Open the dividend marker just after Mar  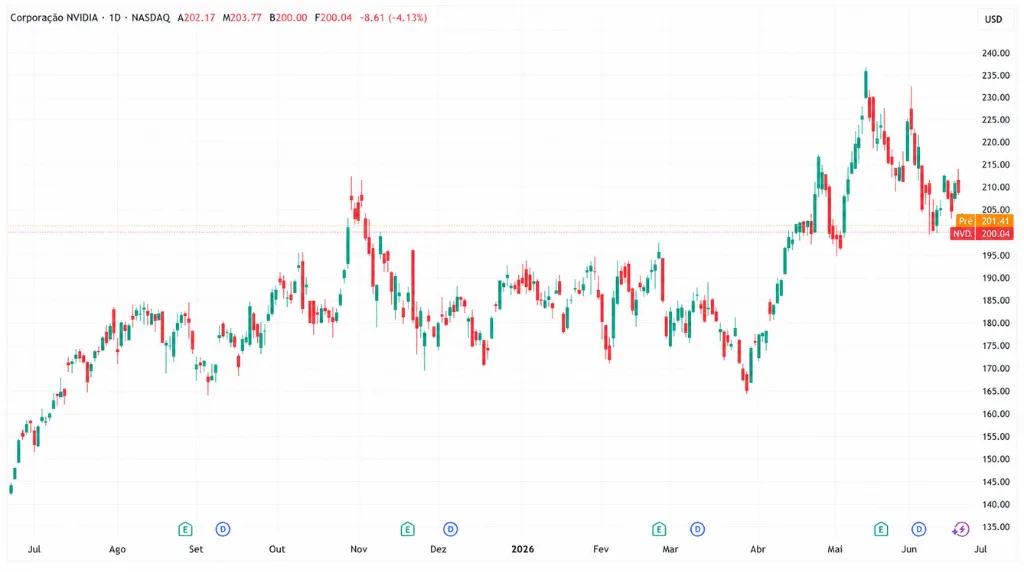click(x=697, y=529)
